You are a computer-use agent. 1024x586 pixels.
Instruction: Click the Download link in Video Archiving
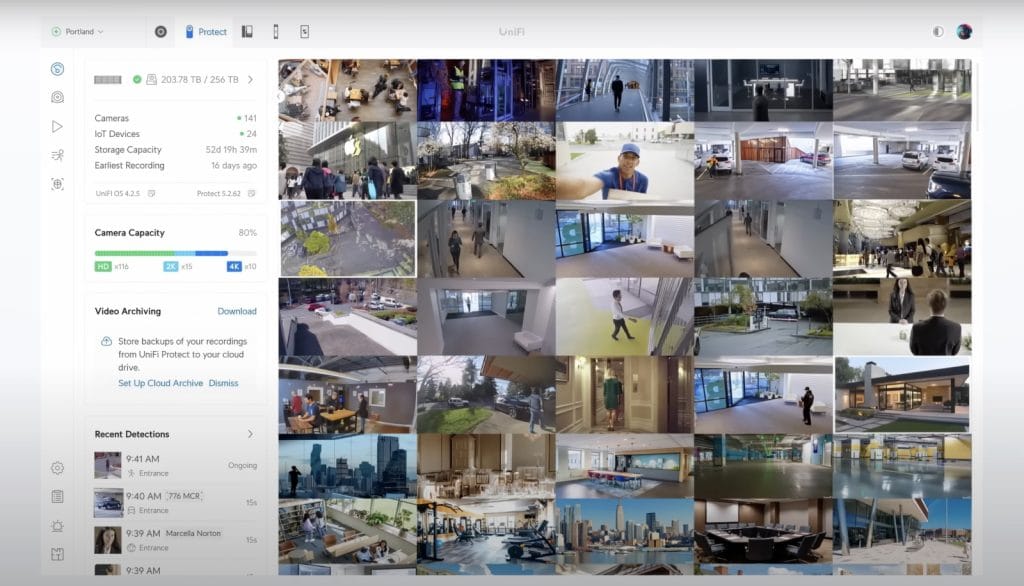click(237, 311)
